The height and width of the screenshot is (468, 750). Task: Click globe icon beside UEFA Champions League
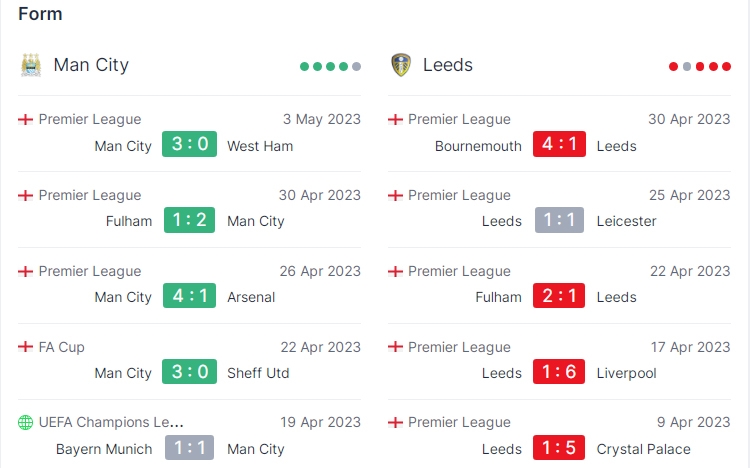(x=25, y=423)
